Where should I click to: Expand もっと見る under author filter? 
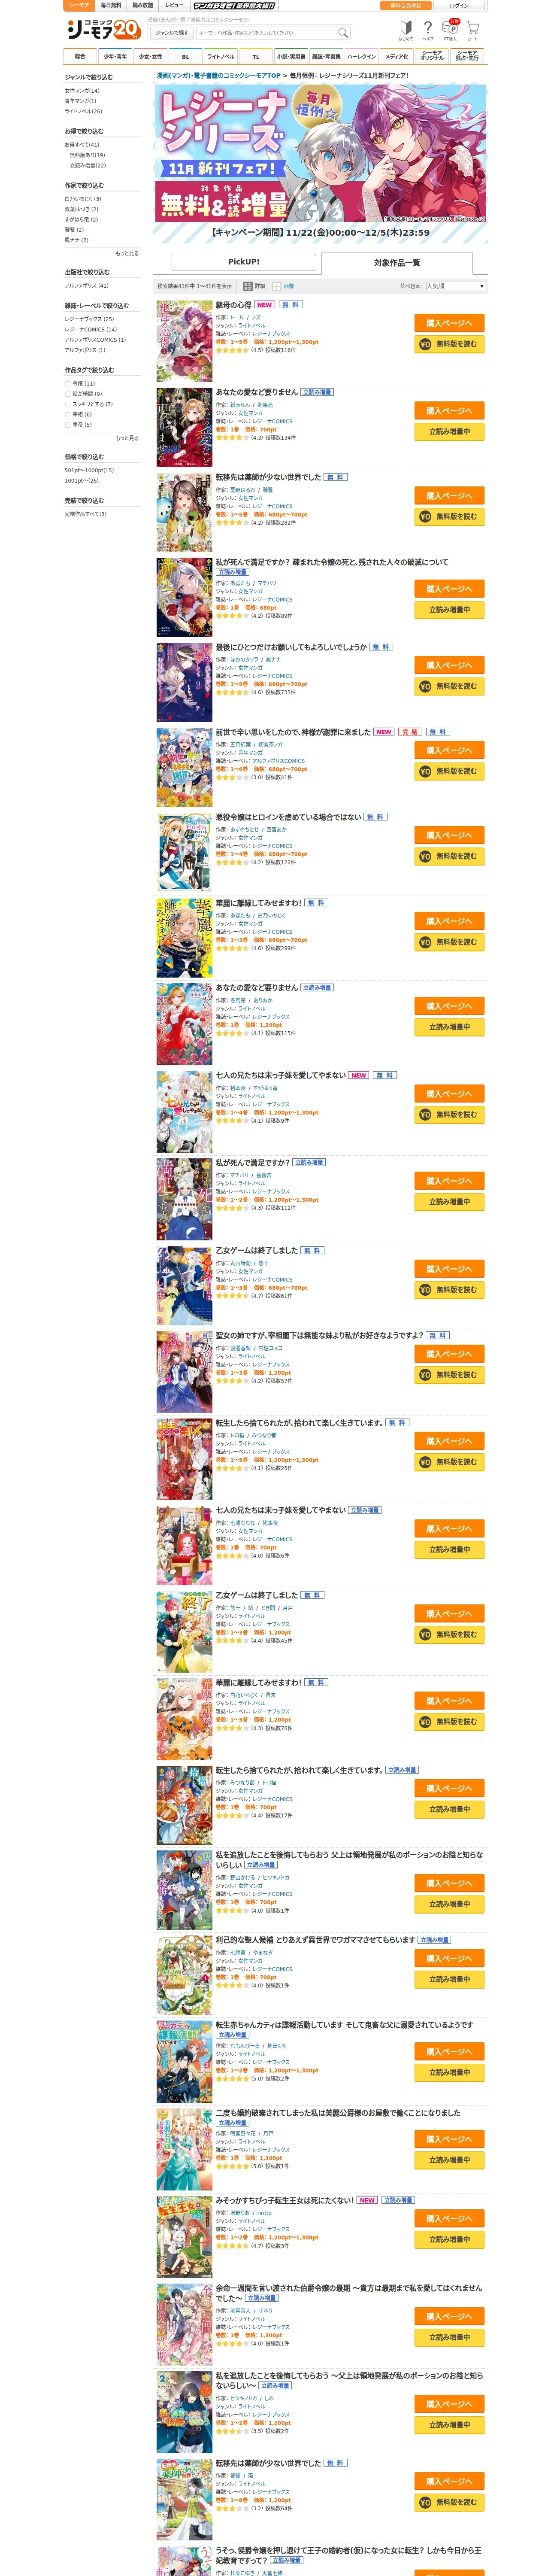(127, 253)
